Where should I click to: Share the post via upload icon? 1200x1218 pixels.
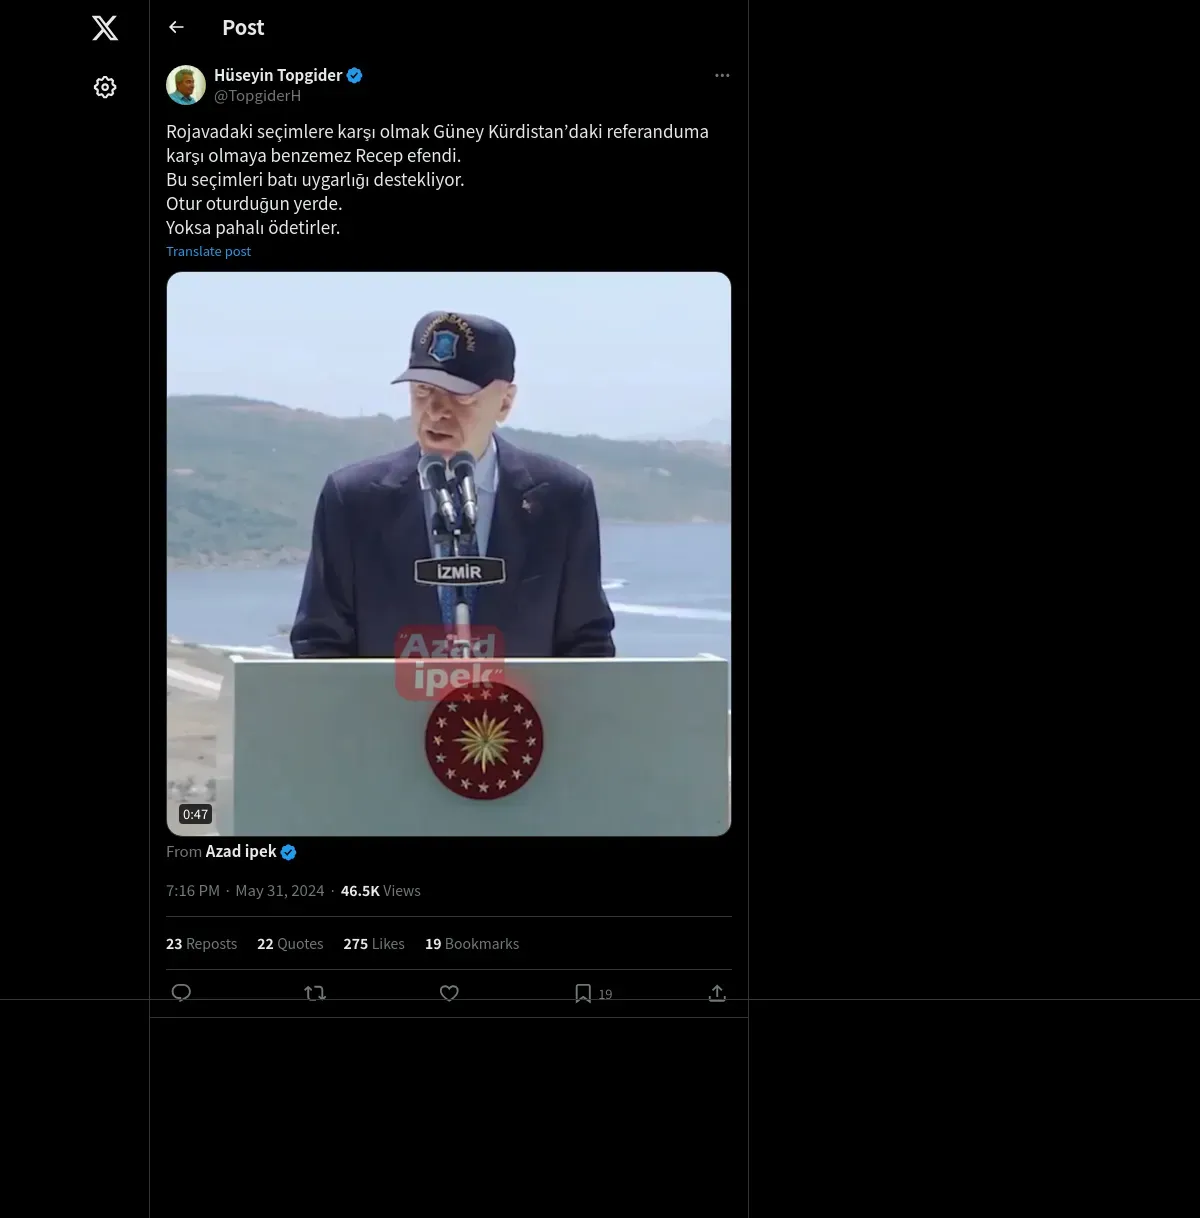point(717,993)
